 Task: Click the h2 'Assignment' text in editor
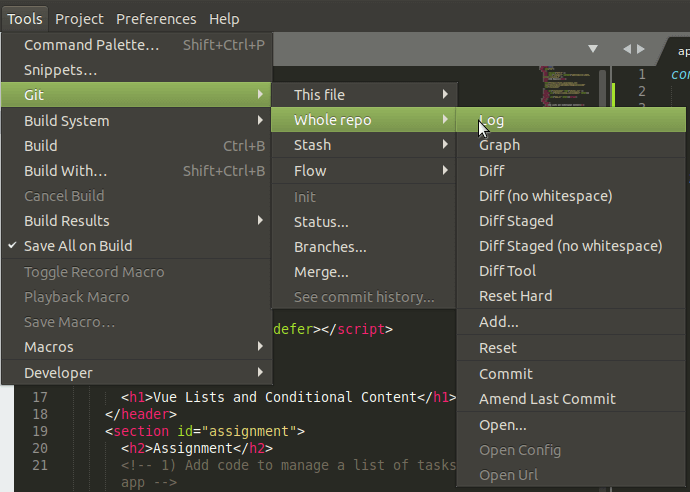(x=193, y=448)
